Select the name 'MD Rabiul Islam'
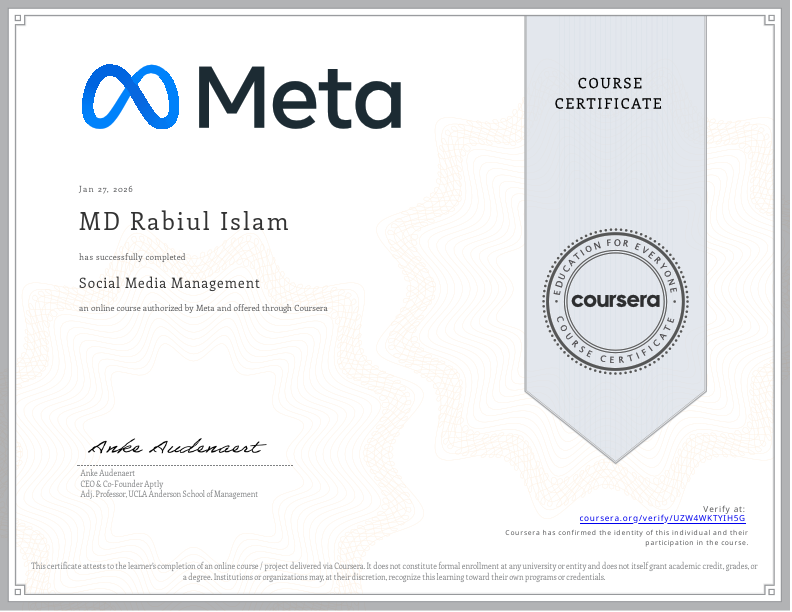This screenshot has height=612, width=792. pos(184,222)
